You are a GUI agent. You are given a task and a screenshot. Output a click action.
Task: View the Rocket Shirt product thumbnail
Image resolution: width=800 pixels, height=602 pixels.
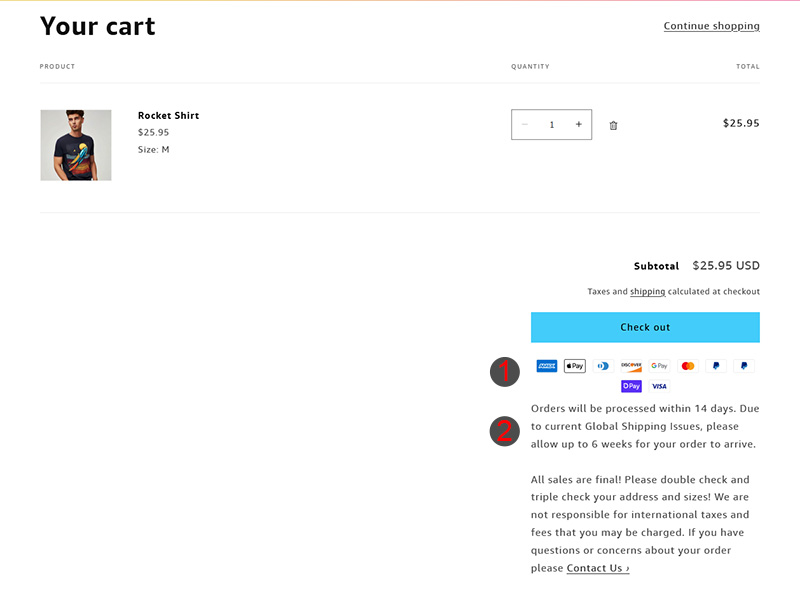click(75, 144)
